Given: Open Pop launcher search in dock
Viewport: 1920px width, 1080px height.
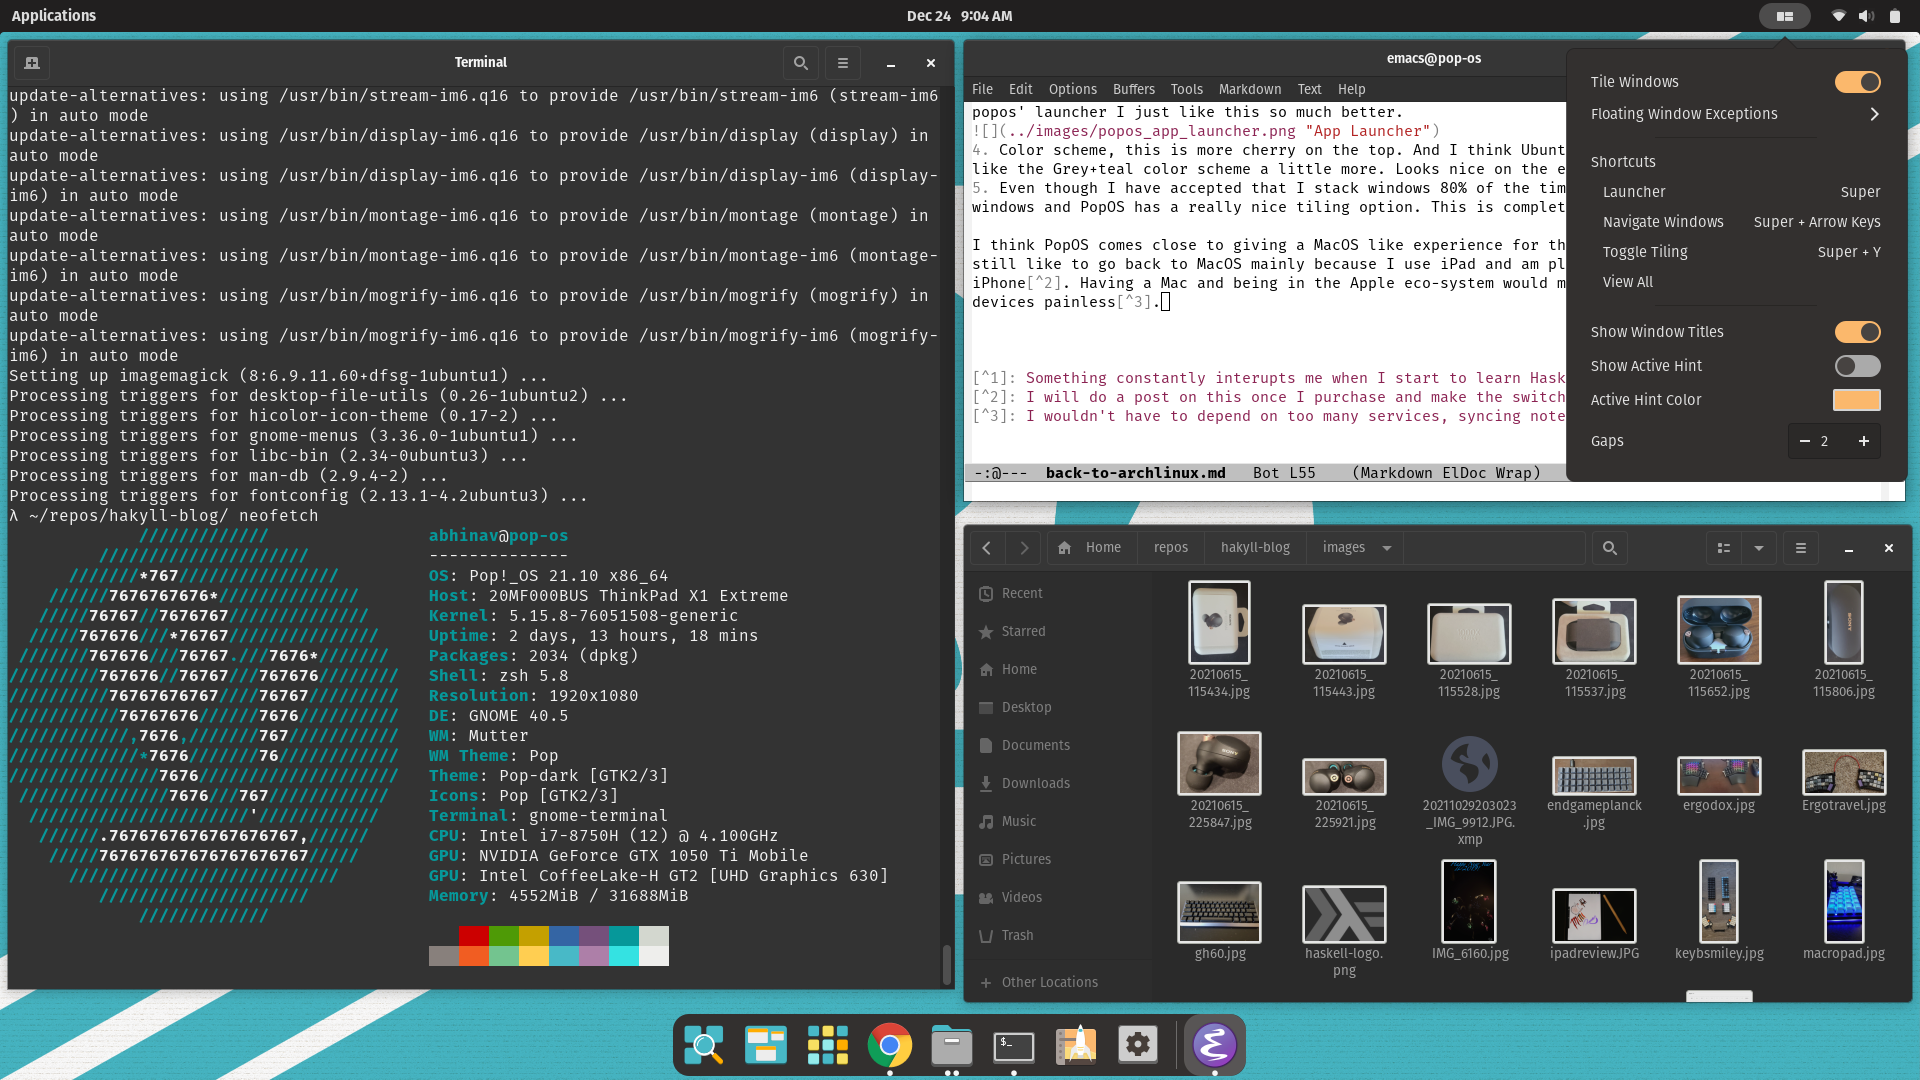Looking at the screenshot, I should click(703, 1045).
